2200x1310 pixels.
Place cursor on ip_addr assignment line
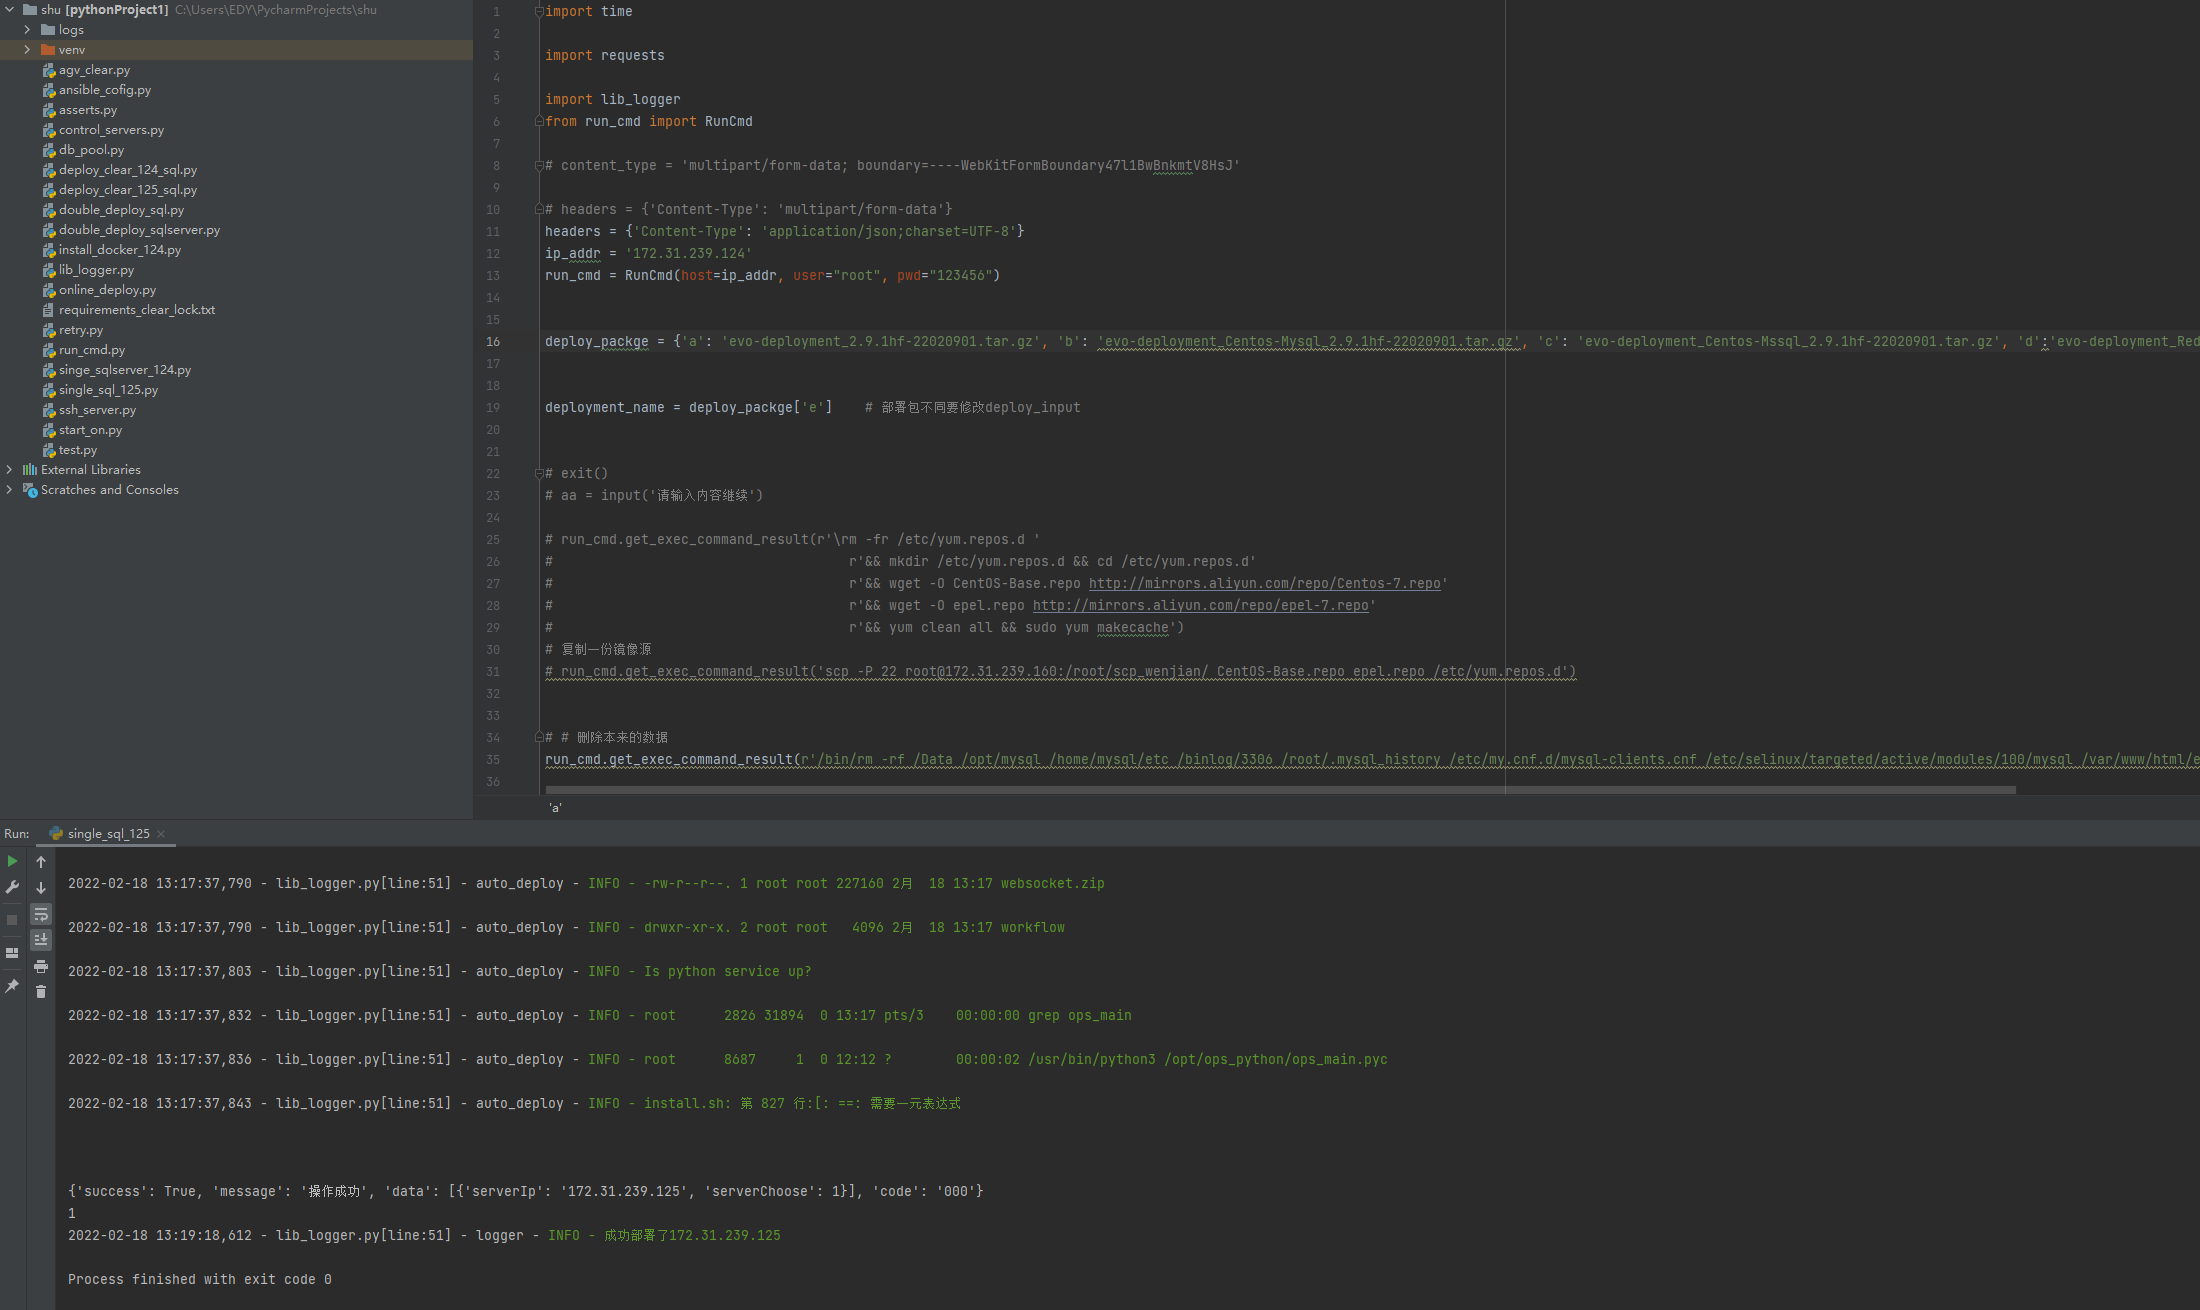click(648, 254)
